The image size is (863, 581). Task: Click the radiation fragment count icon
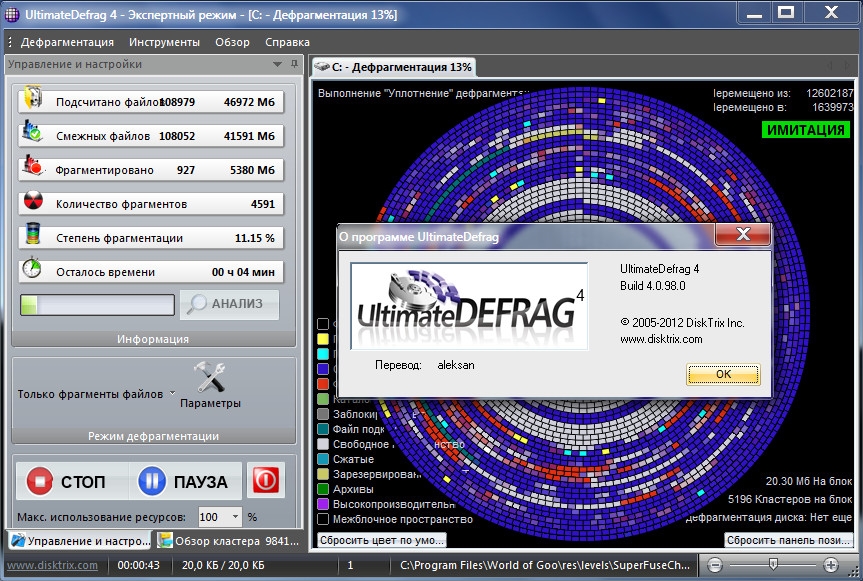[x=33, y=201]
